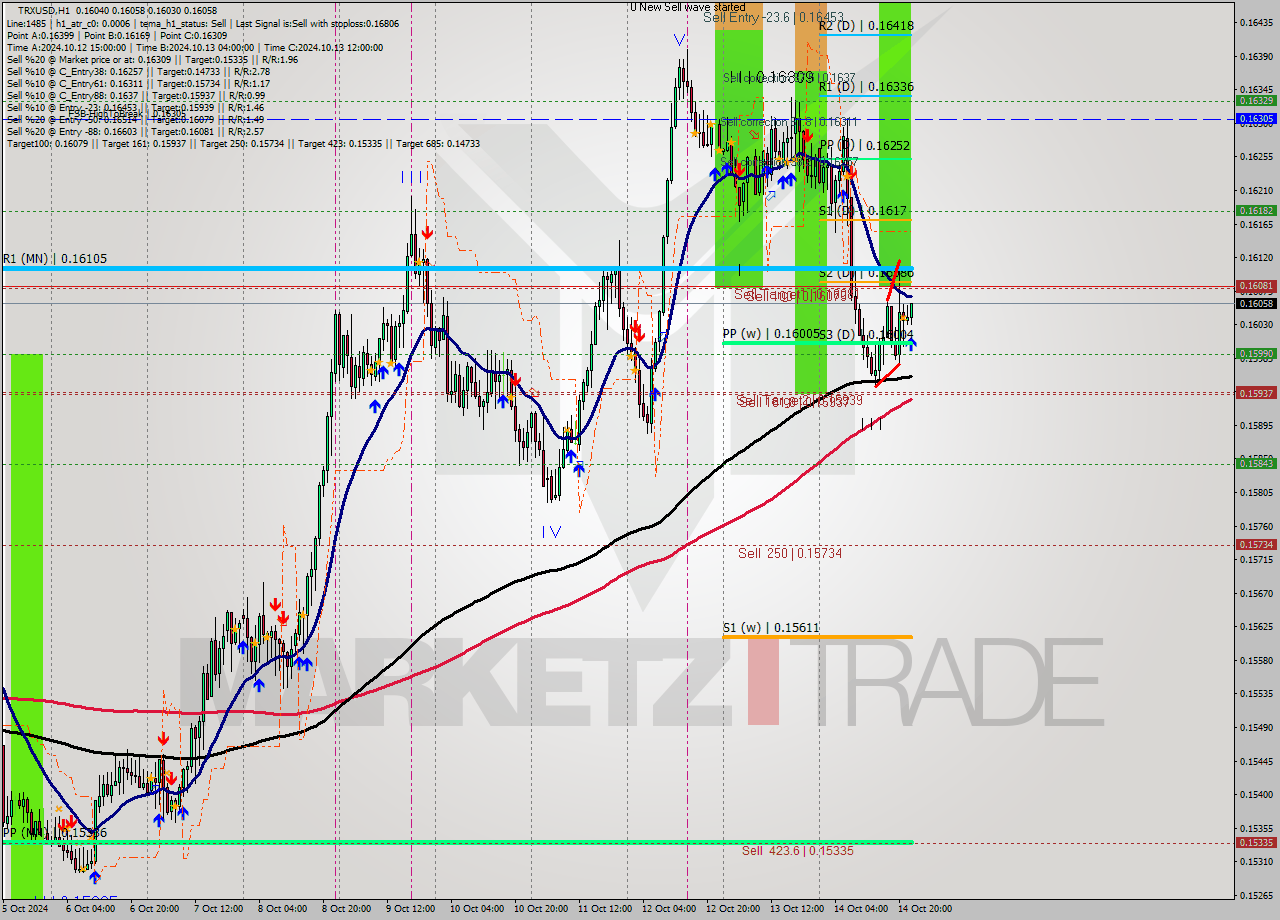Click the wave 'I V' label below candles

click(x=551, y=532)
